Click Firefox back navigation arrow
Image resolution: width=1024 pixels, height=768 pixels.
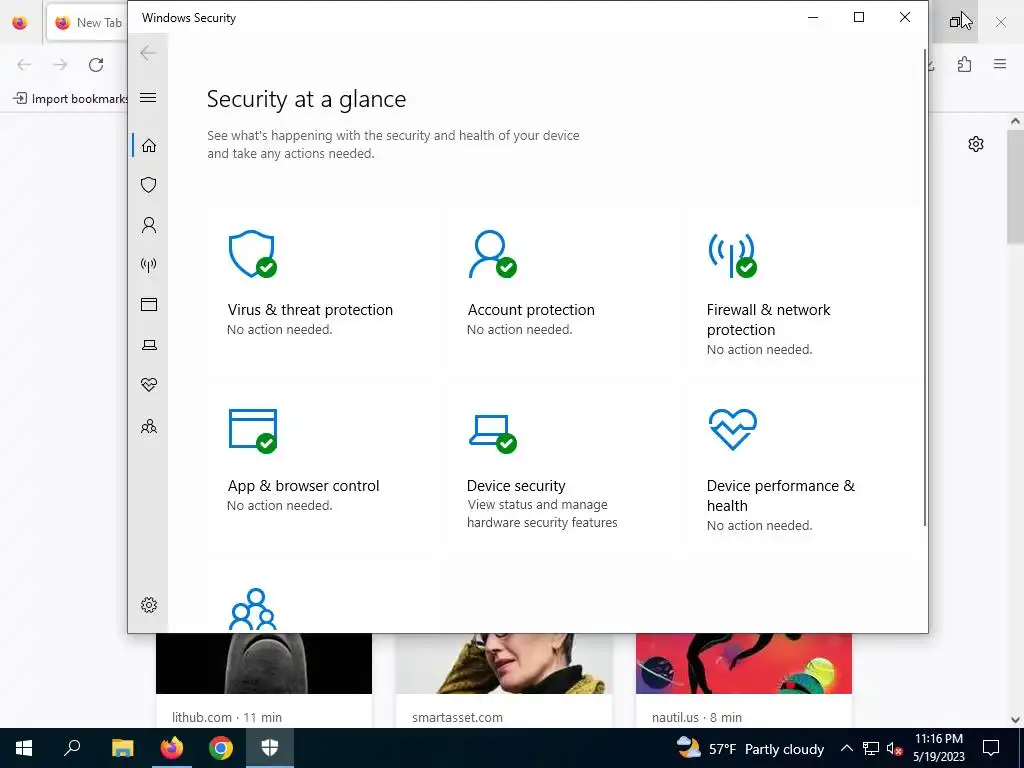coord(24,65)
